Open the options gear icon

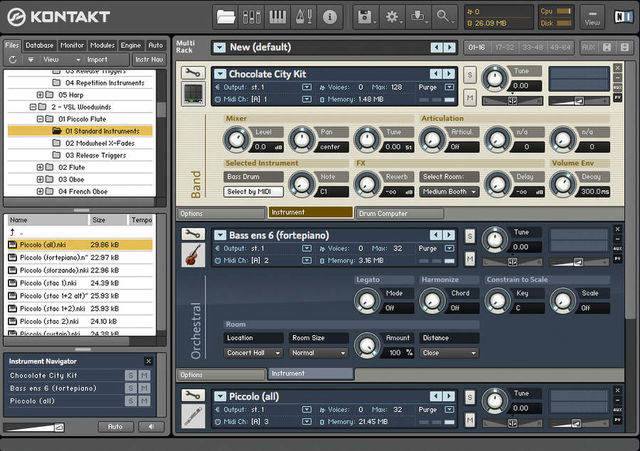pyautogui.click(x=392, y=17)
